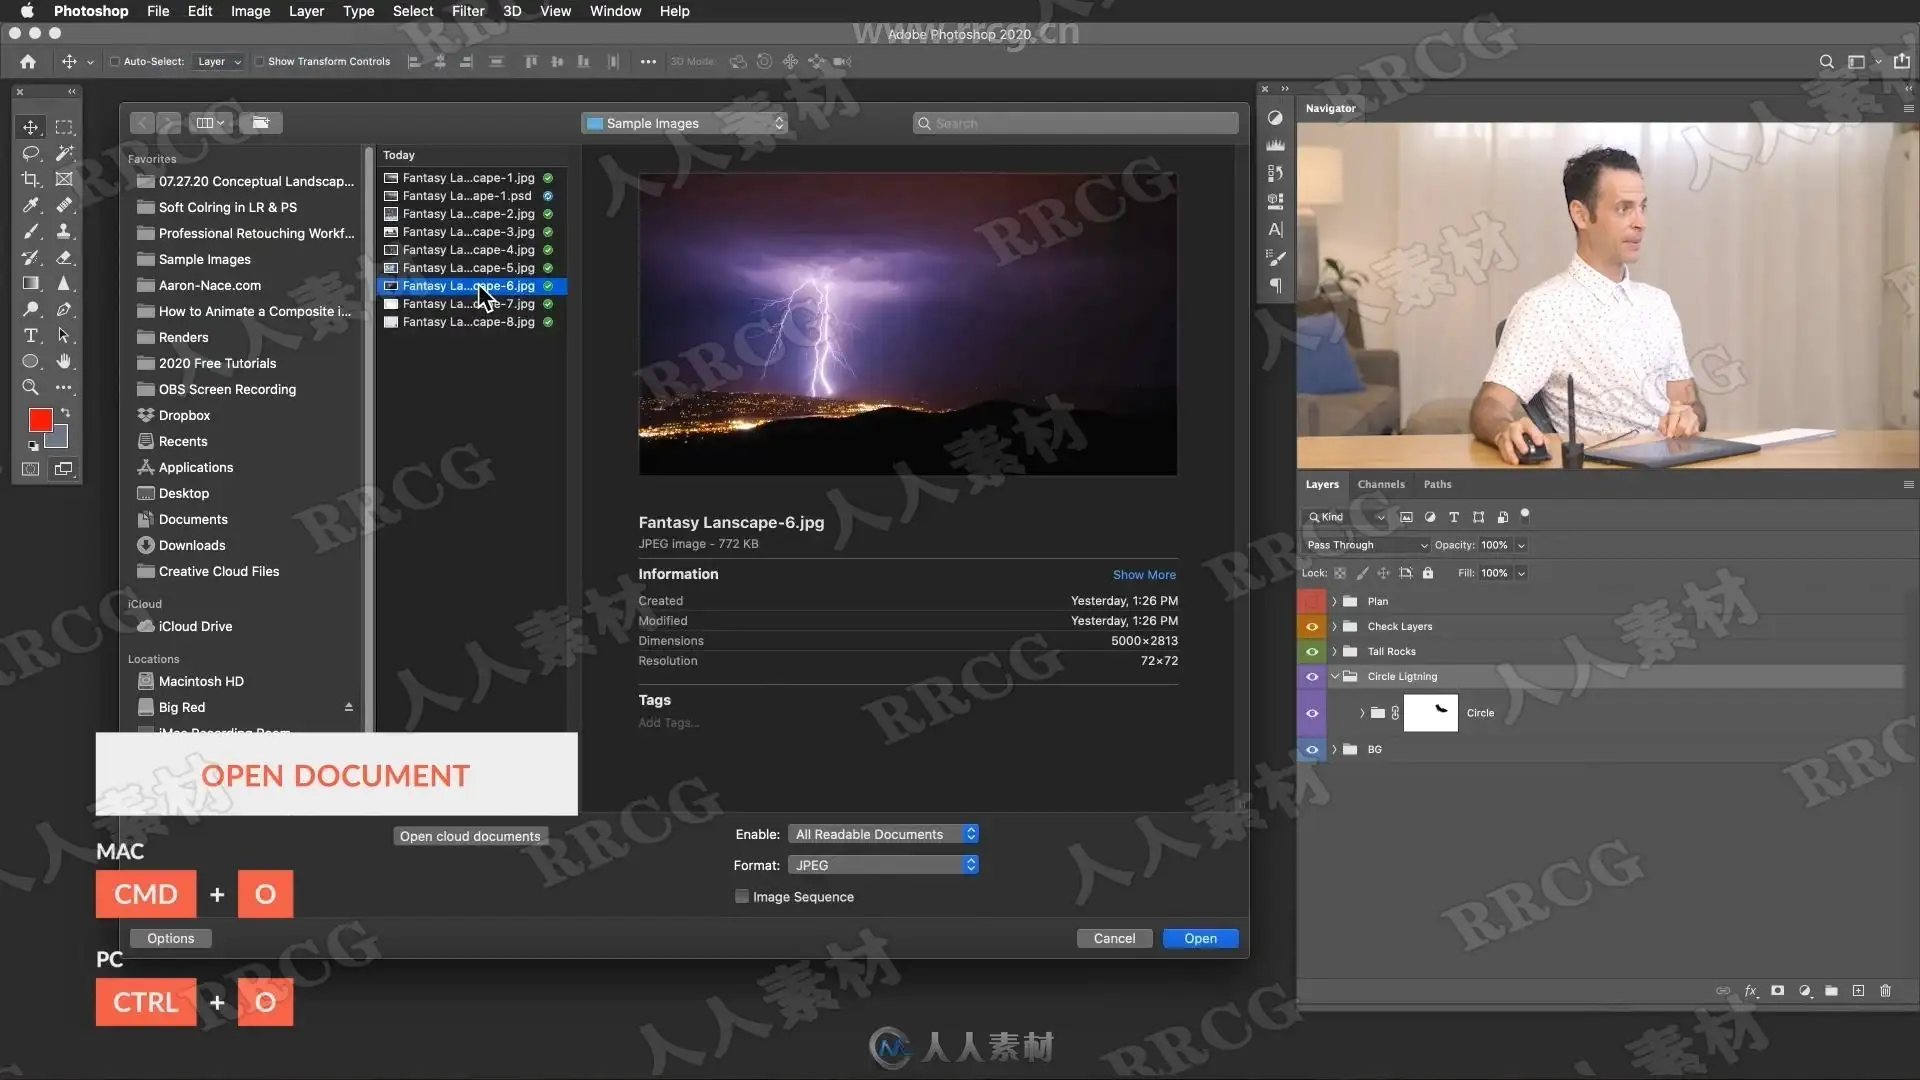
Task: Select the Type tool
Action: 31,335
